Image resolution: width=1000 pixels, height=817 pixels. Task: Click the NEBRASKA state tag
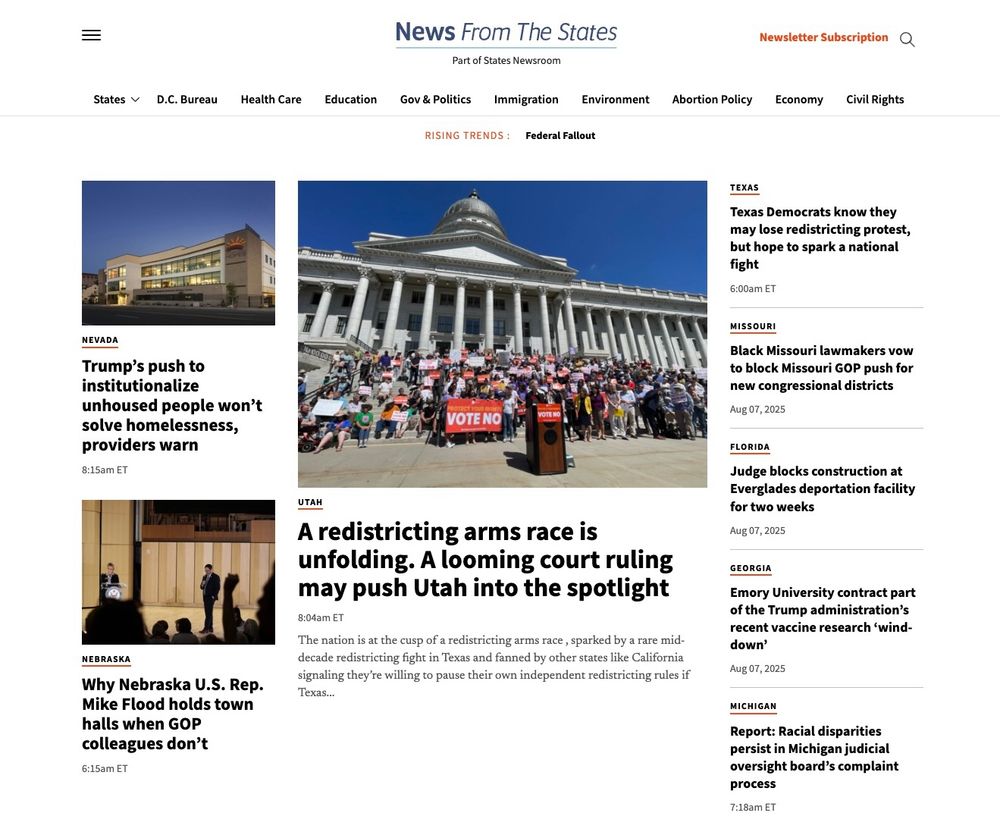click(106, 659)
